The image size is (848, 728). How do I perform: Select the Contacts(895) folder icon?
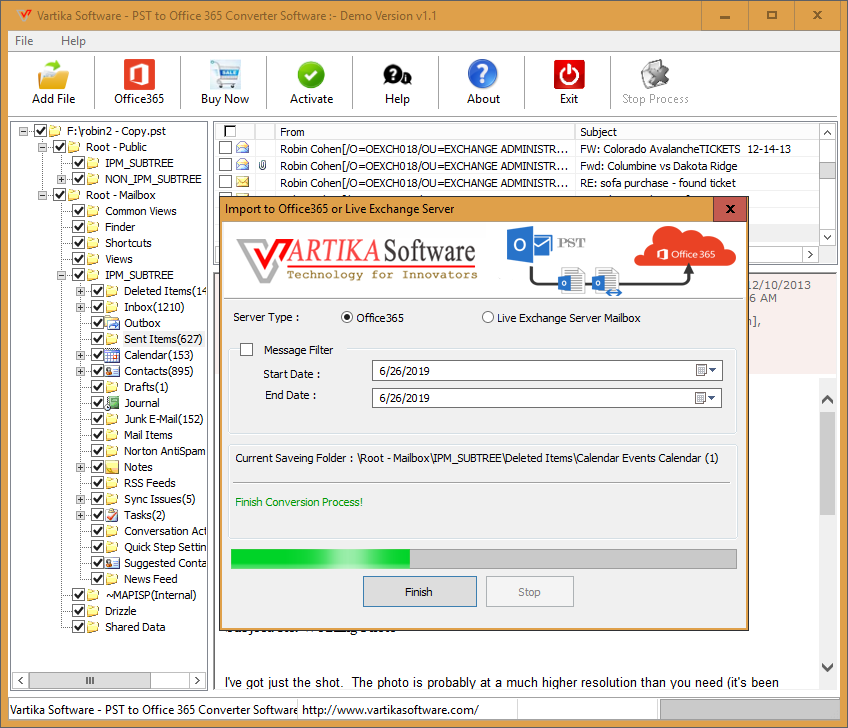click(112, 371)
